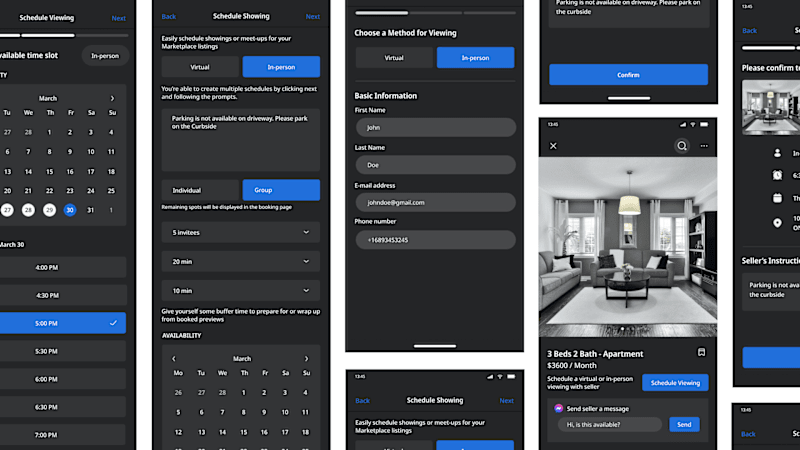This screenshot has width=800, height=450.
Task: Send message to seller with Send button
Action: click(x=684, y=424)
